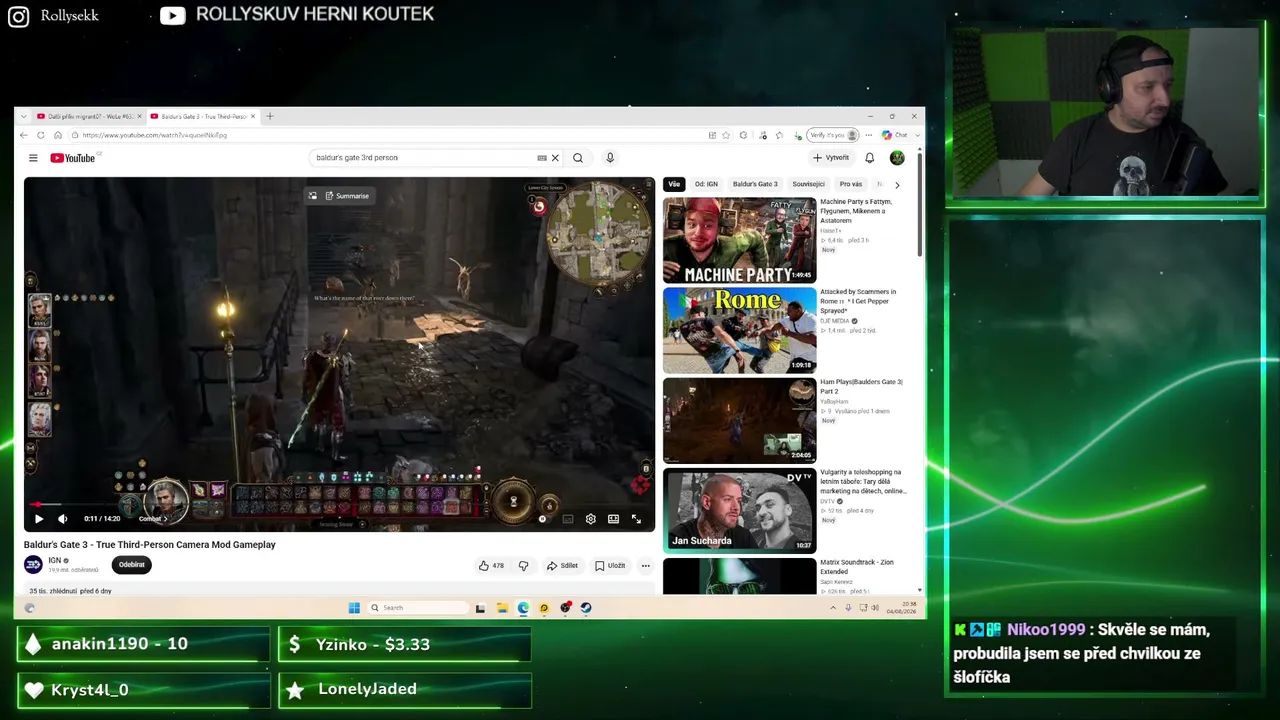
Task: Like the video with thumbs up
Action: [491, 566]
